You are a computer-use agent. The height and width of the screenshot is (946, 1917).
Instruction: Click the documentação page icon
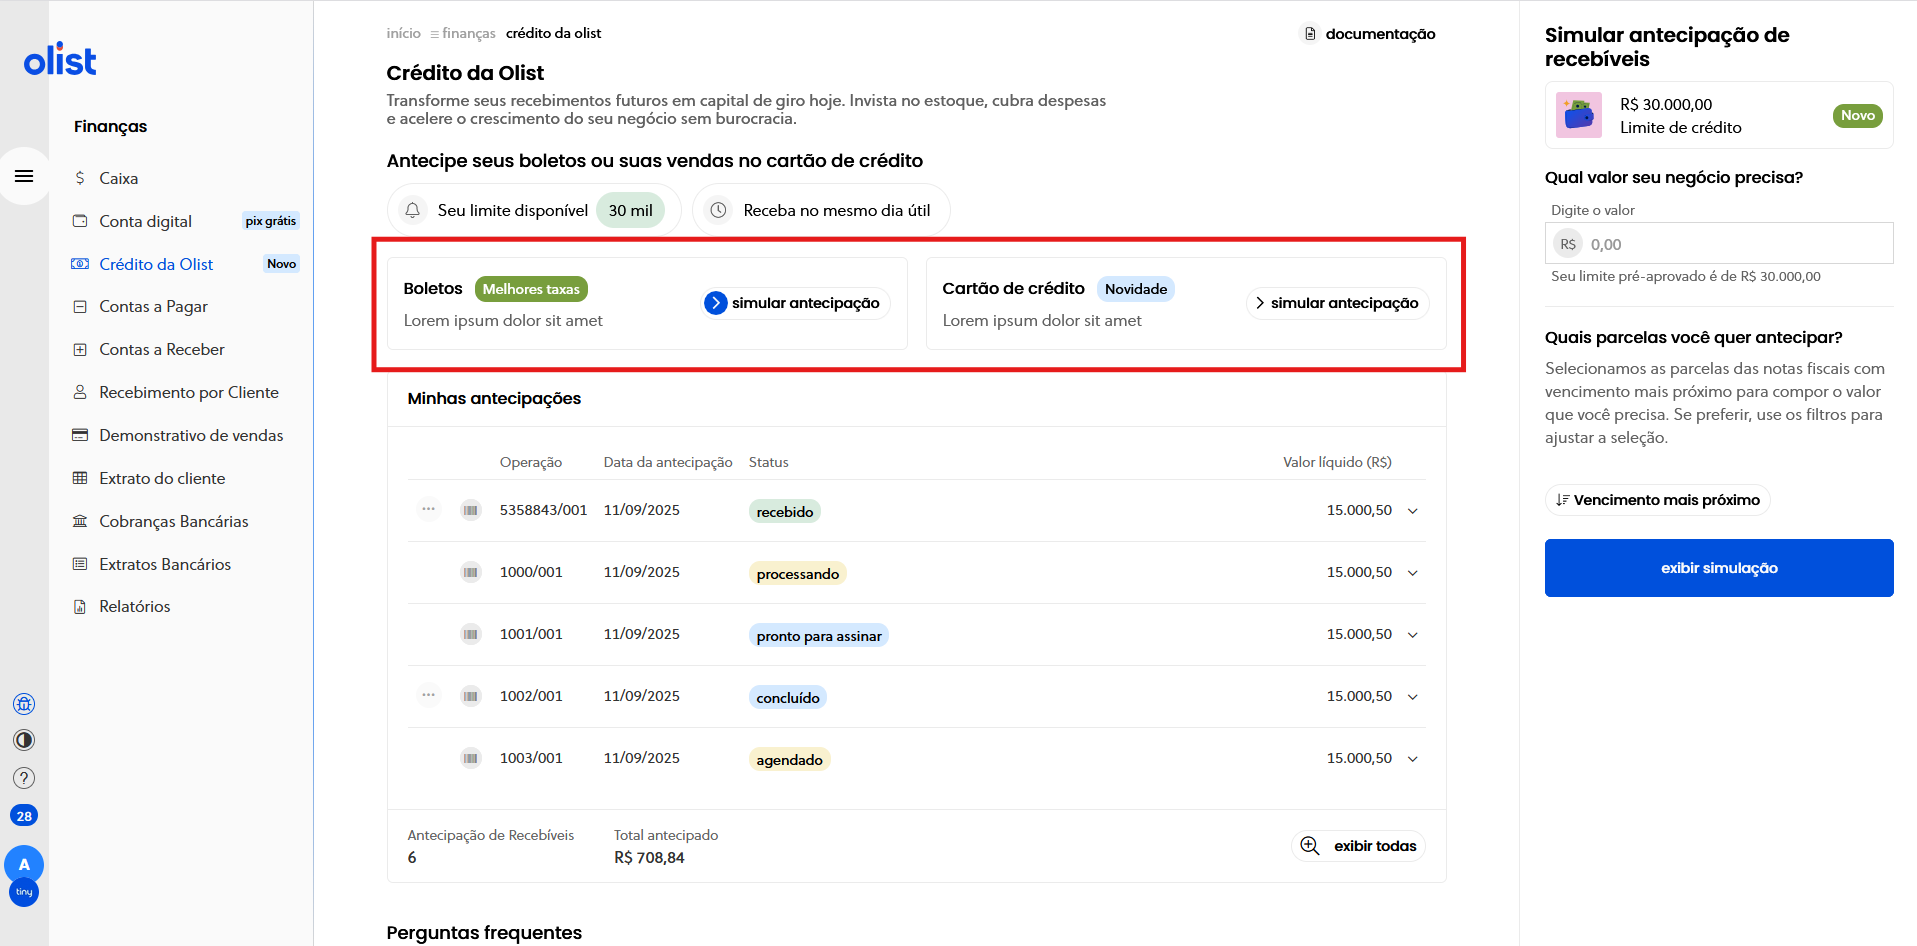[x=1310, y=34]
